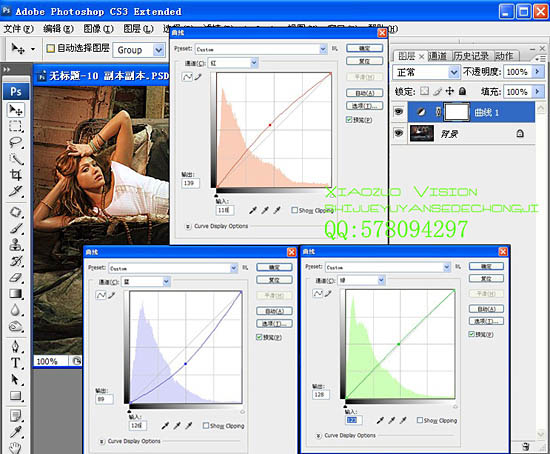Toggle visibility of 背景 layer
550x454 pixels.
click(x=398, y=133)
